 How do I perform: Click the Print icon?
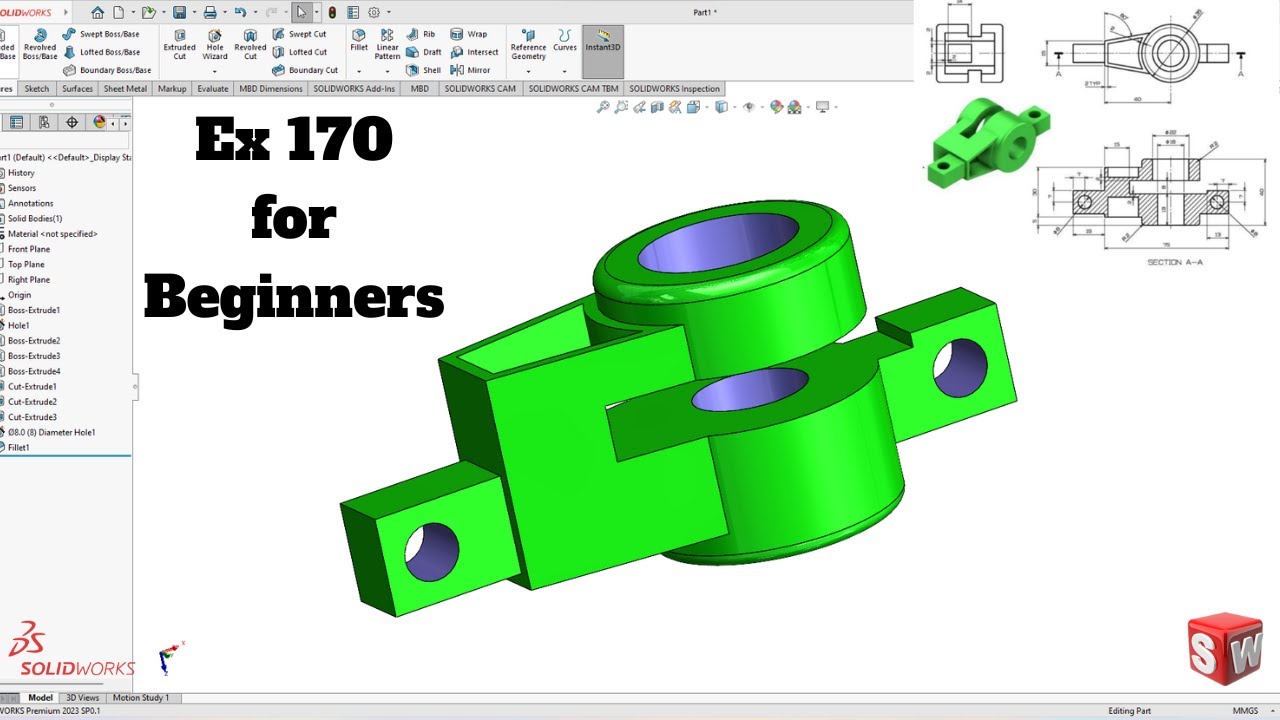point(209,13)
